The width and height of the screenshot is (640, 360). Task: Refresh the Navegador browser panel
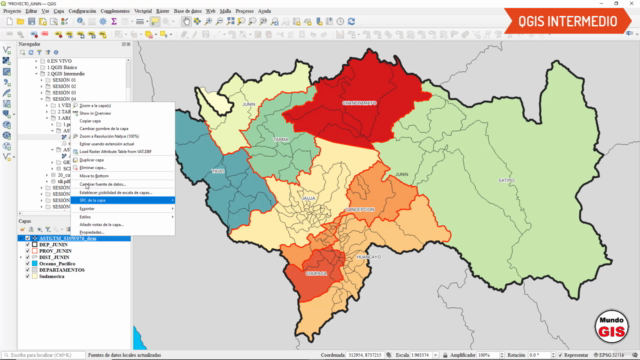31,52
